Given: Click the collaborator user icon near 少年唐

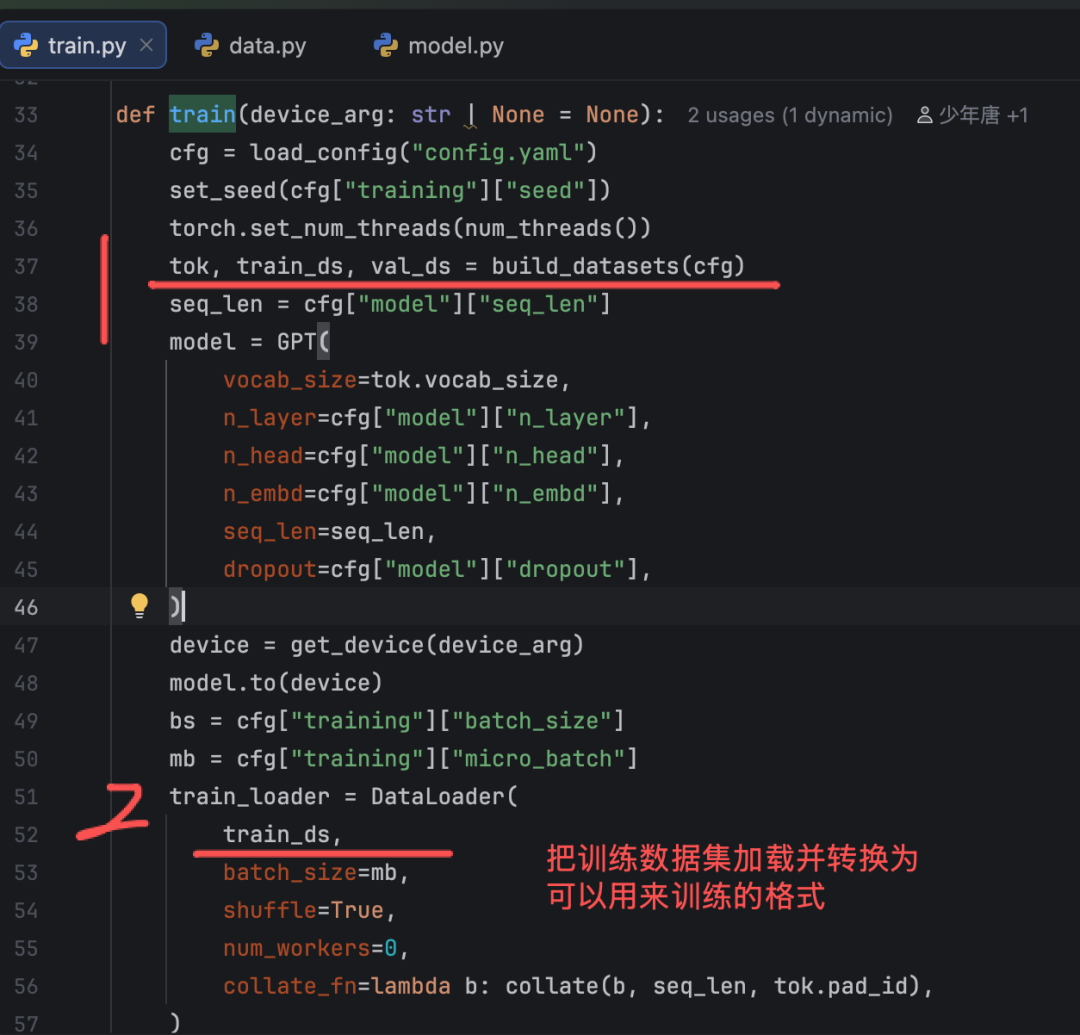Looking at the screenshot, I should pyautogui.click(x=923, y=115).
